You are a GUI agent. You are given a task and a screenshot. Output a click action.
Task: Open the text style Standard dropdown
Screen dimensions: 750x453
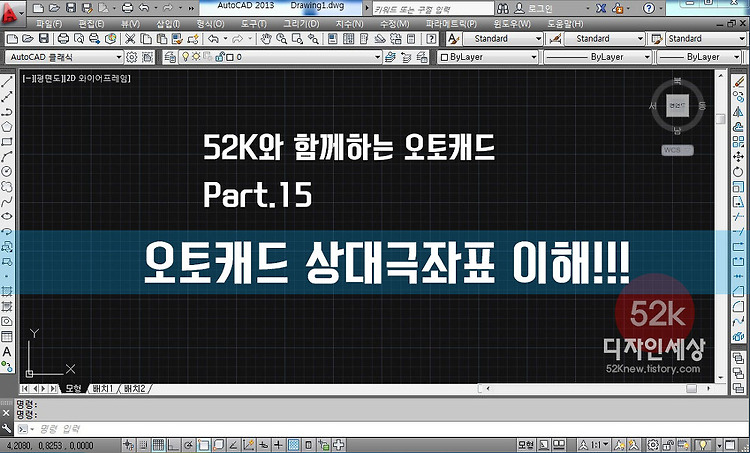502,39
